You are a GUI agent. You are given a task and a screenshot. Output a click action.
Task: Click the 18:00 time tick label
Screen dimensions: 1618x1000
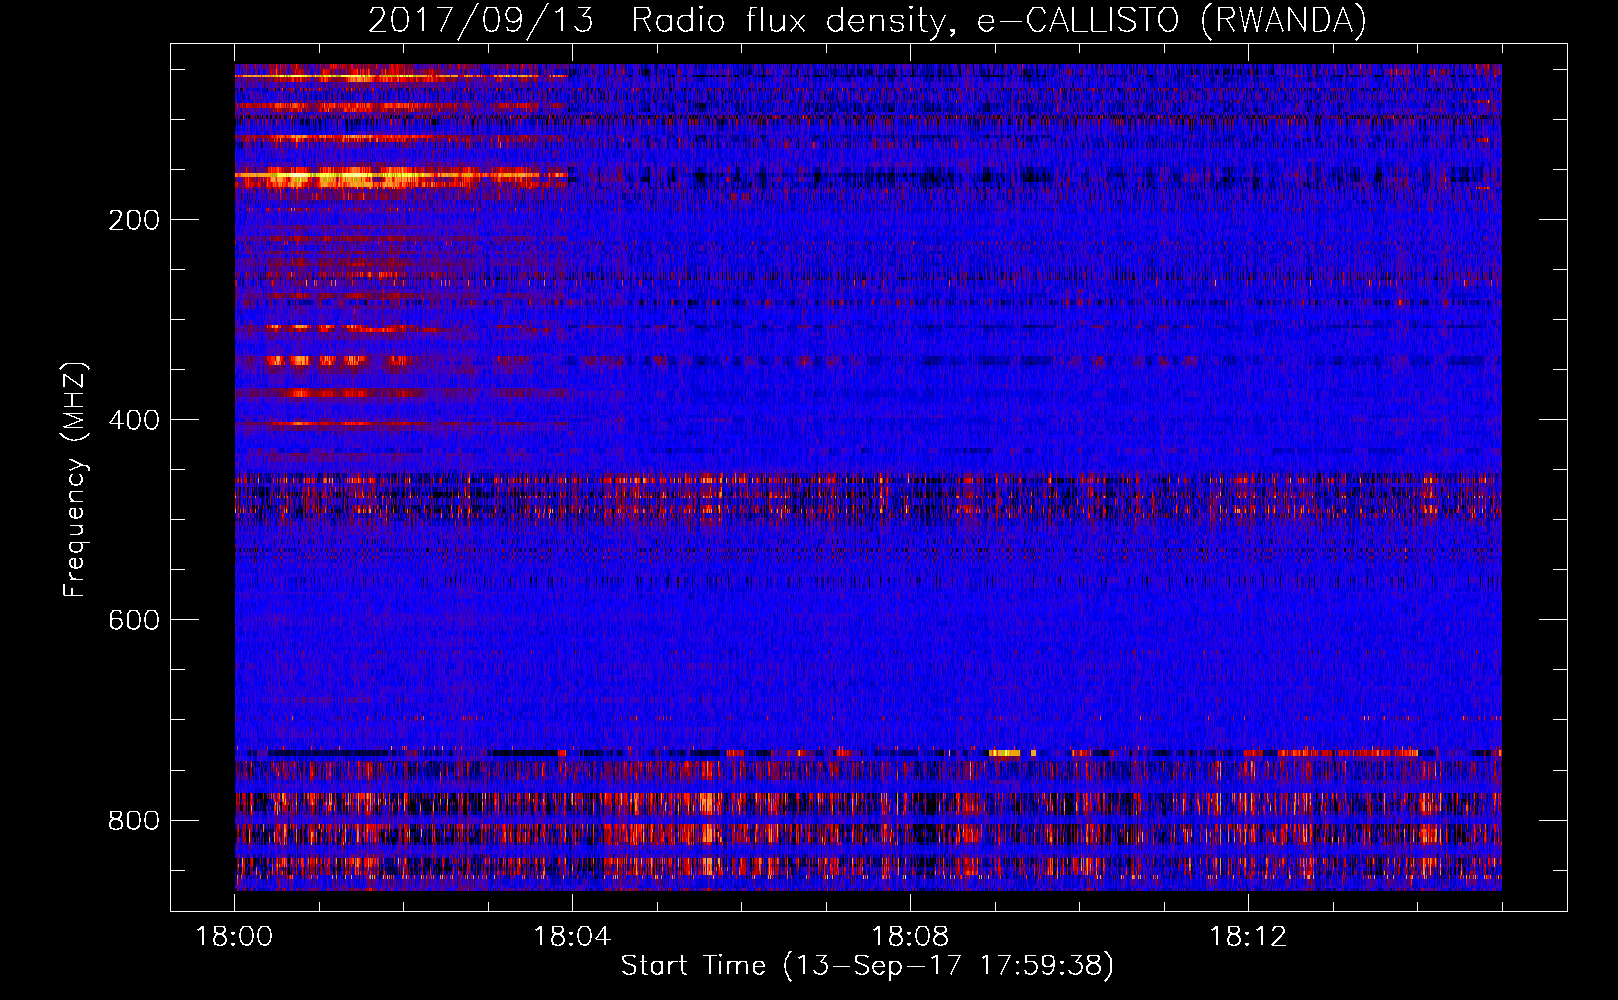(x=234, y=937)
